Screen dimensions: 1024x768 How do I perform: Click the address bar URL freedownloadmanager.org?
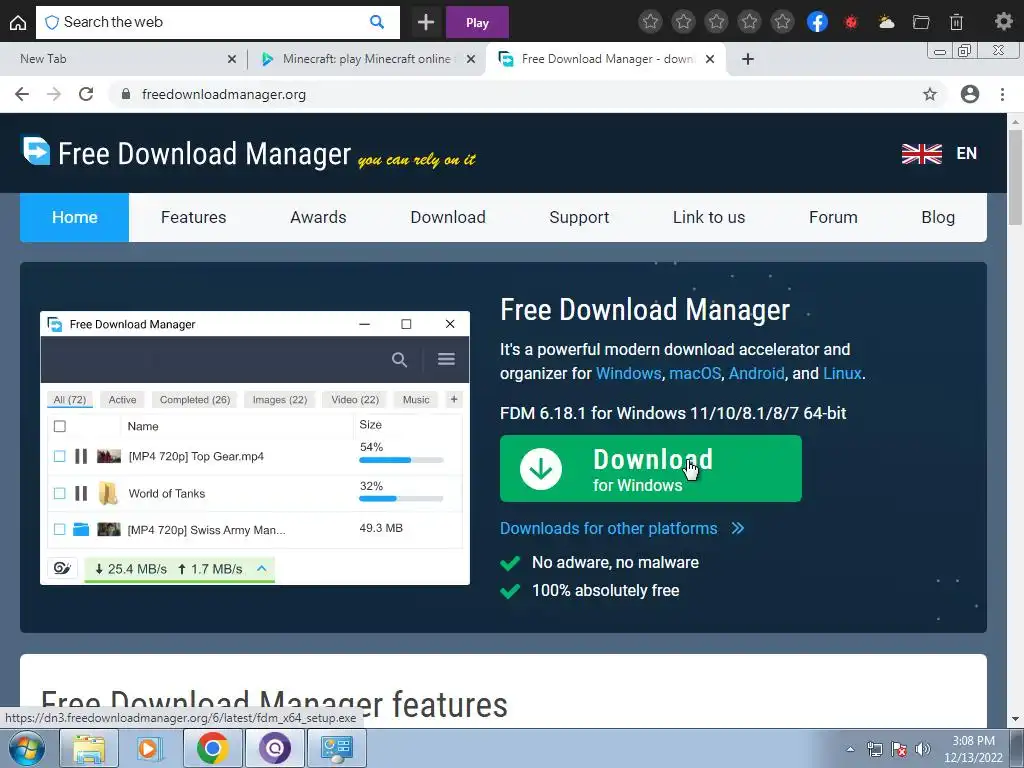click(x=223, y=94)
